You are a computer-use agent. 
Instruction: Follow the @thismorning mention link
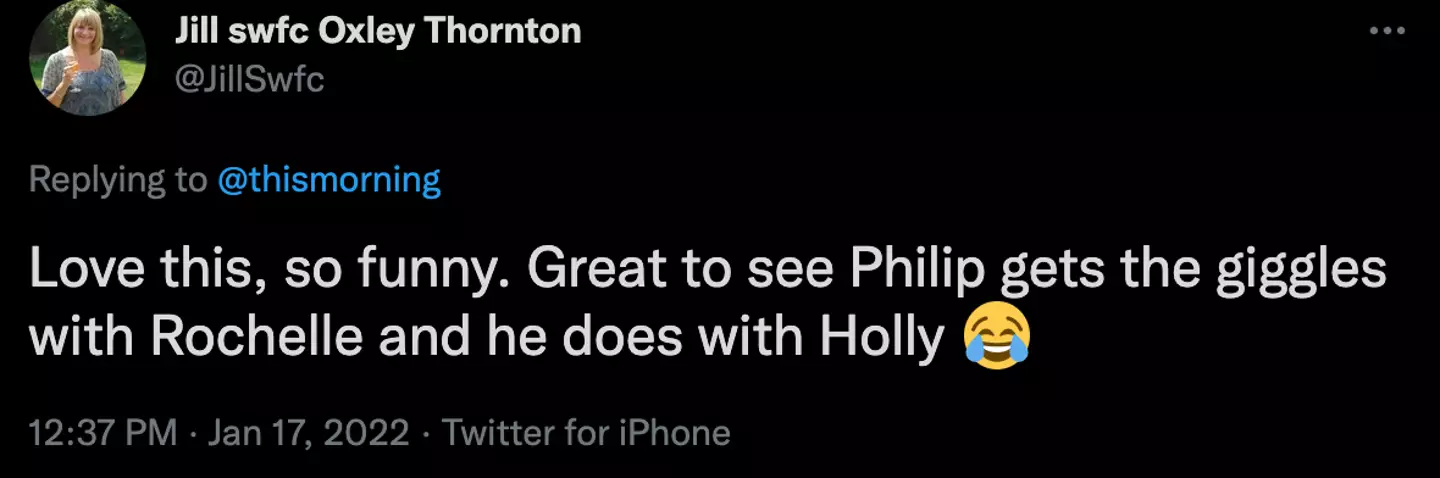pos(328,180)
